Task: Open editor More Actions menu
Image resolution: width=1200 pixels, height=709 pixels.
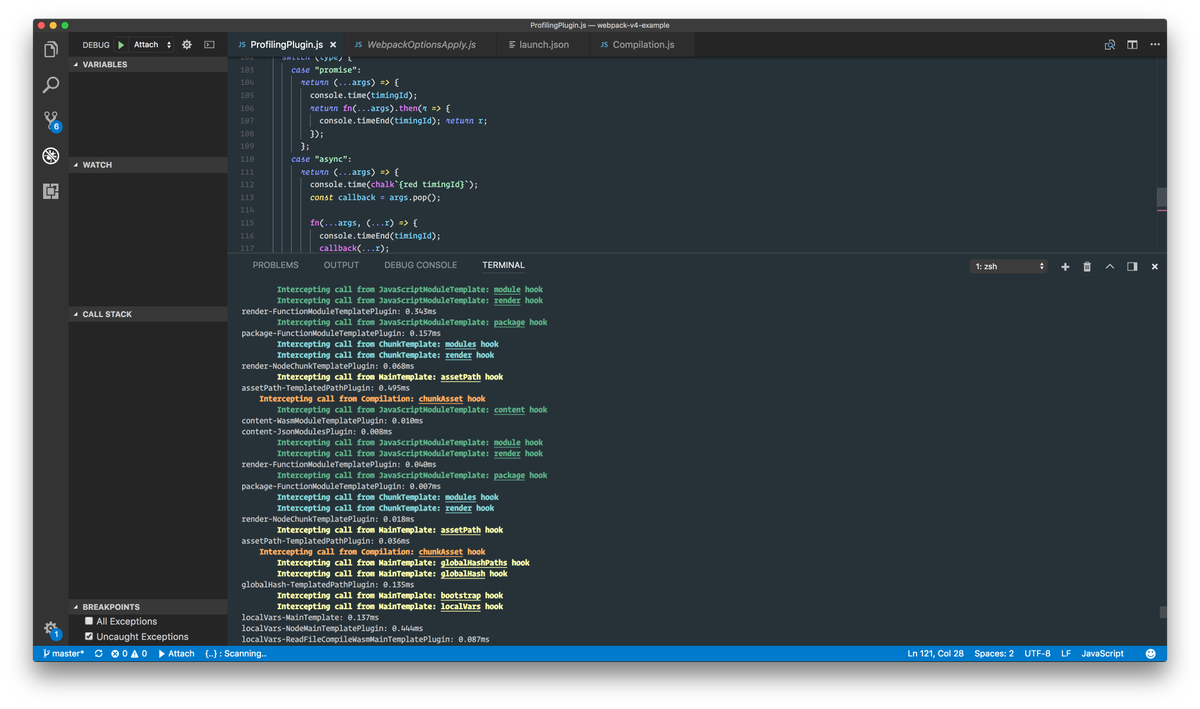Action: pos(1155,45)
